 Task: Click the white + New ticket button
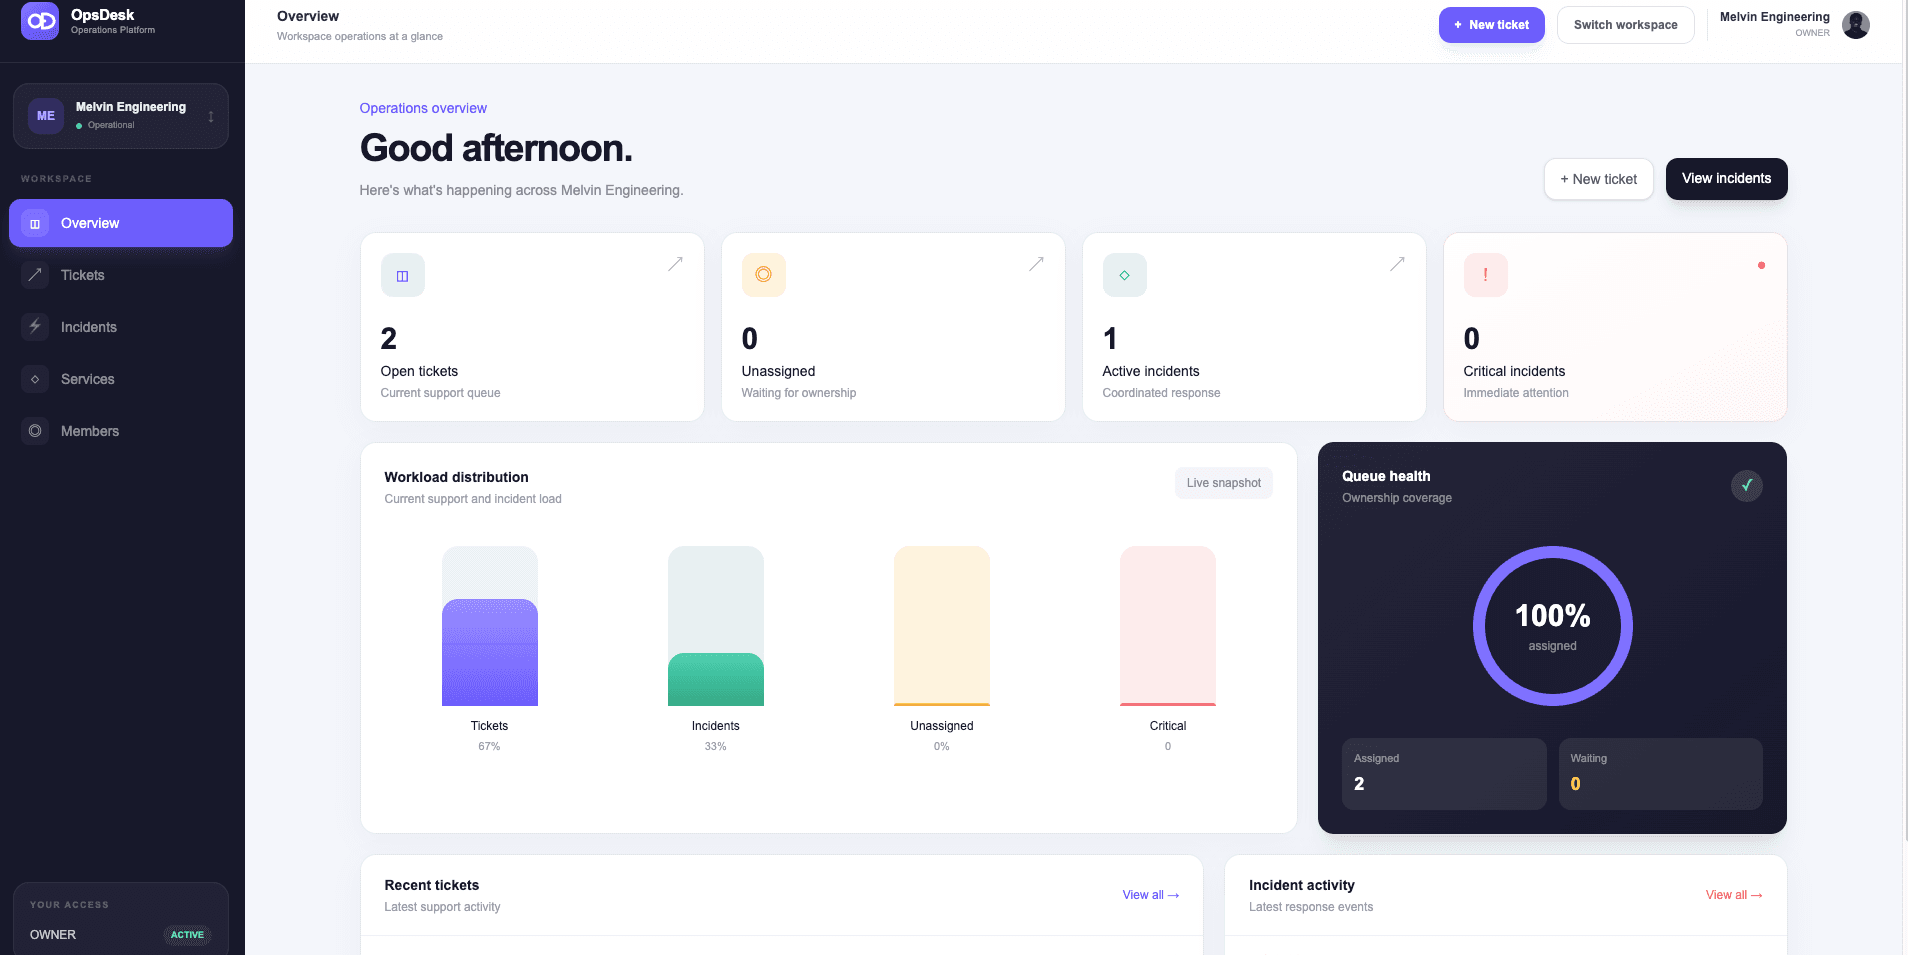click(1598, 179)
